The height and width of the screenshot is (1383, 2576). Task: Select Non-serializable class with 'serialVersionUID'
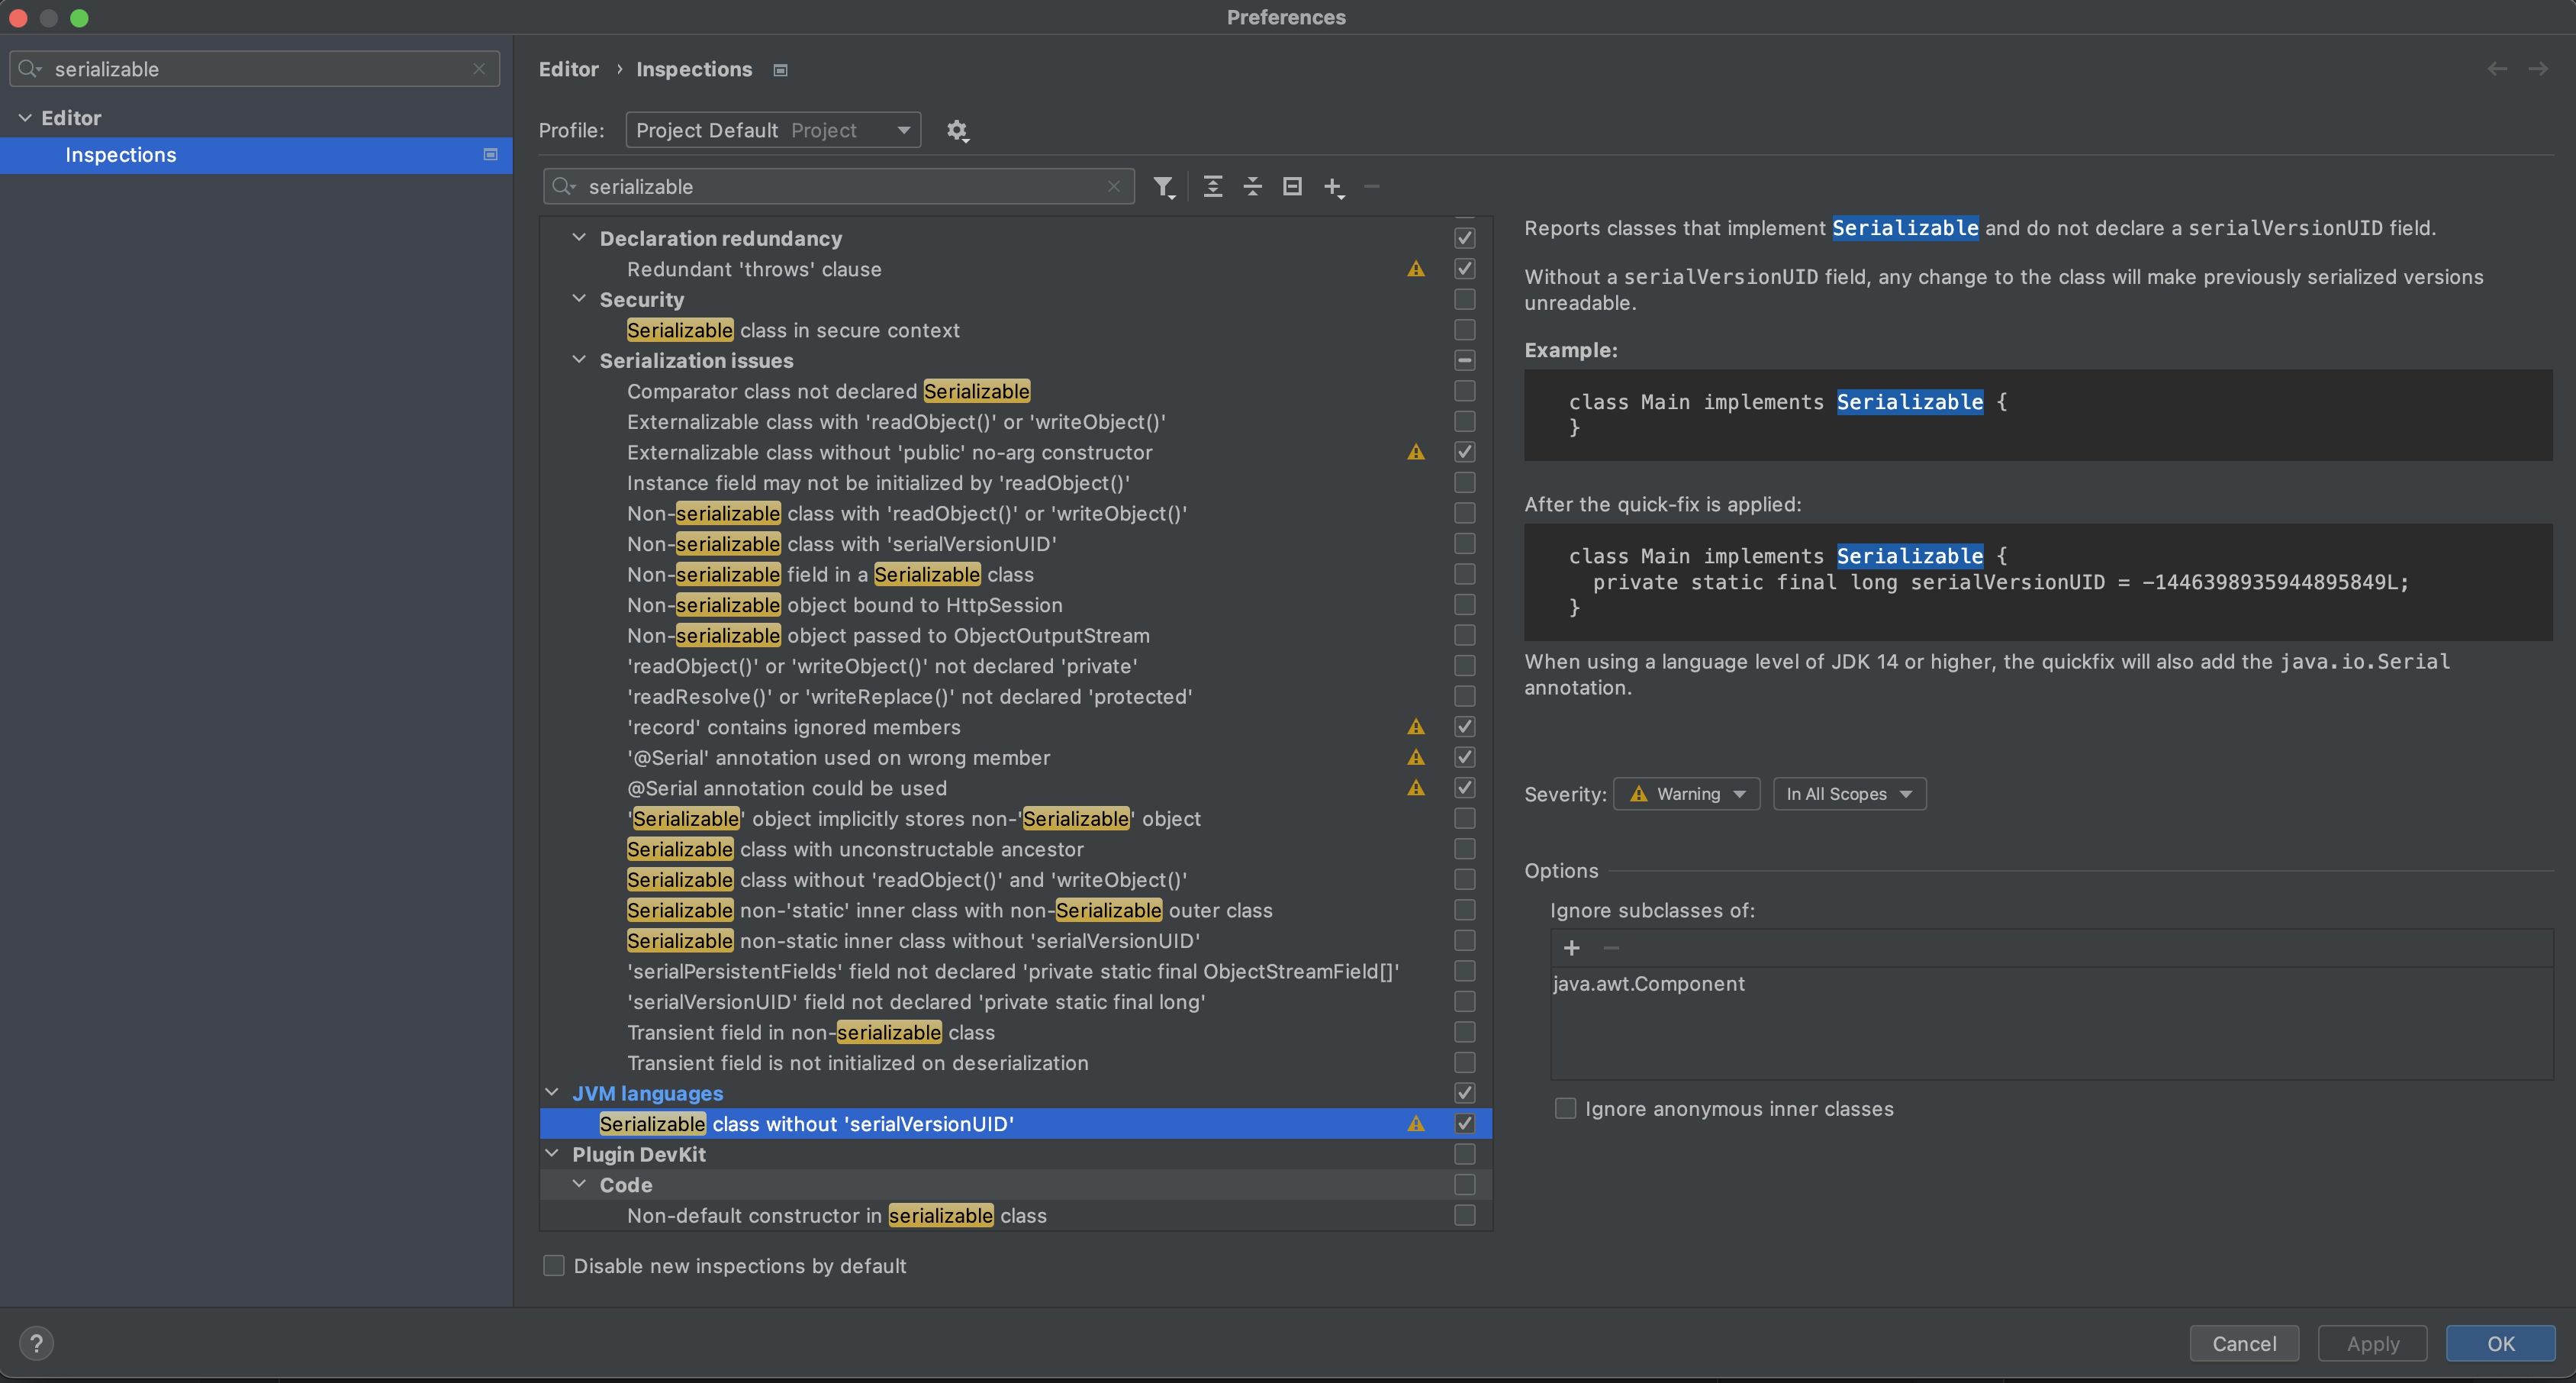point(841,544)
